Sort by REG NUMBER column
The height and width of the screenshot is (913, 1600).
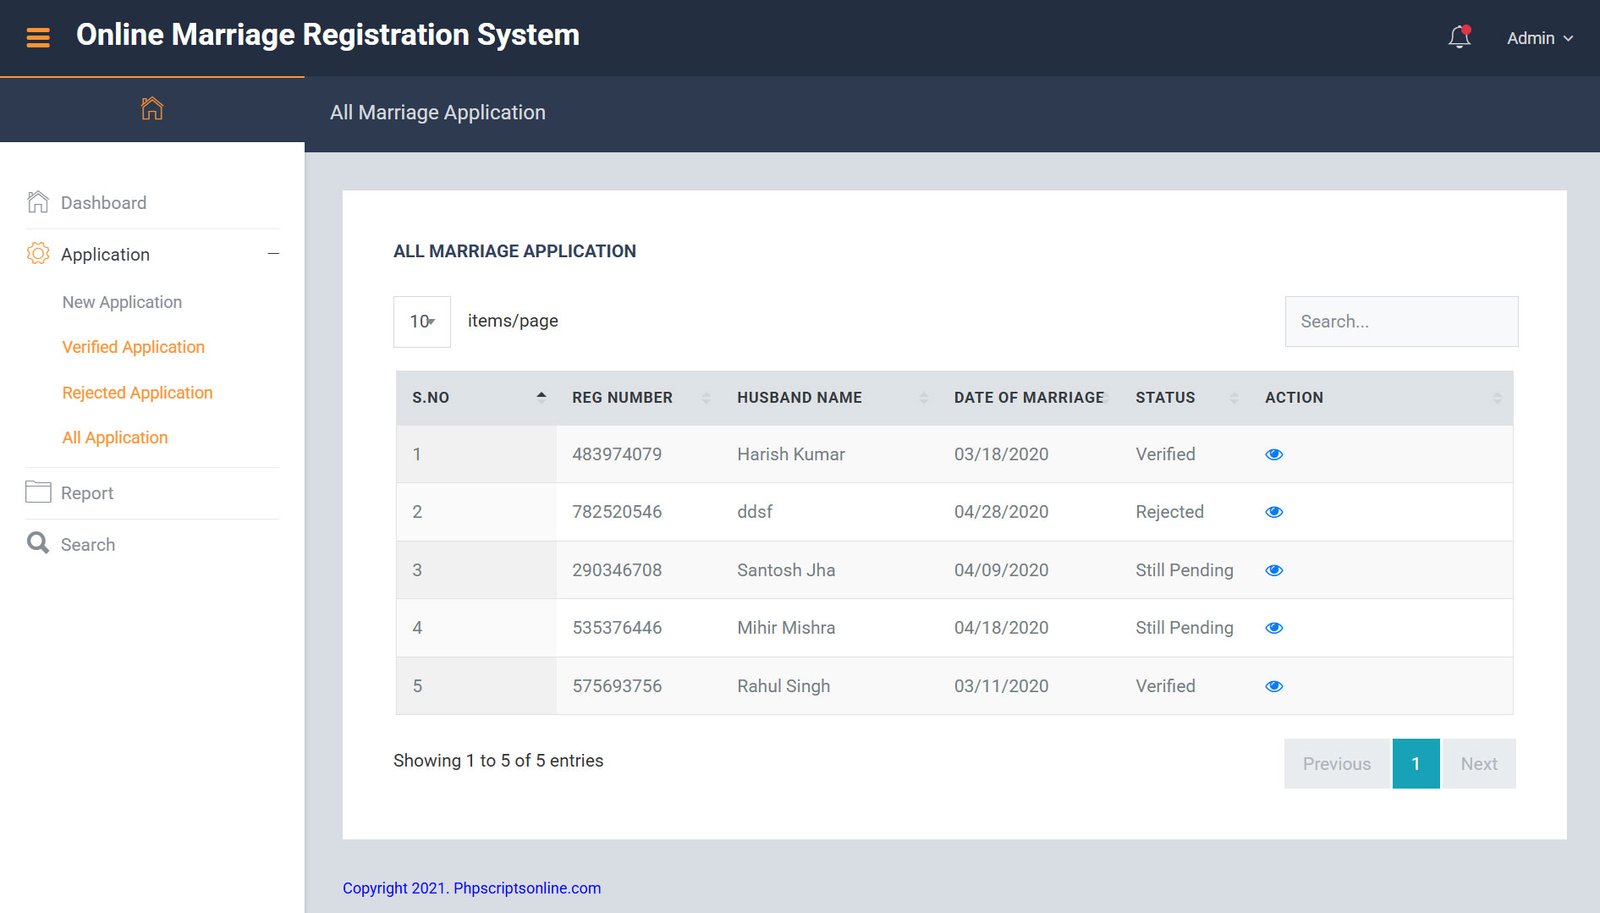[x=639, y=398]
